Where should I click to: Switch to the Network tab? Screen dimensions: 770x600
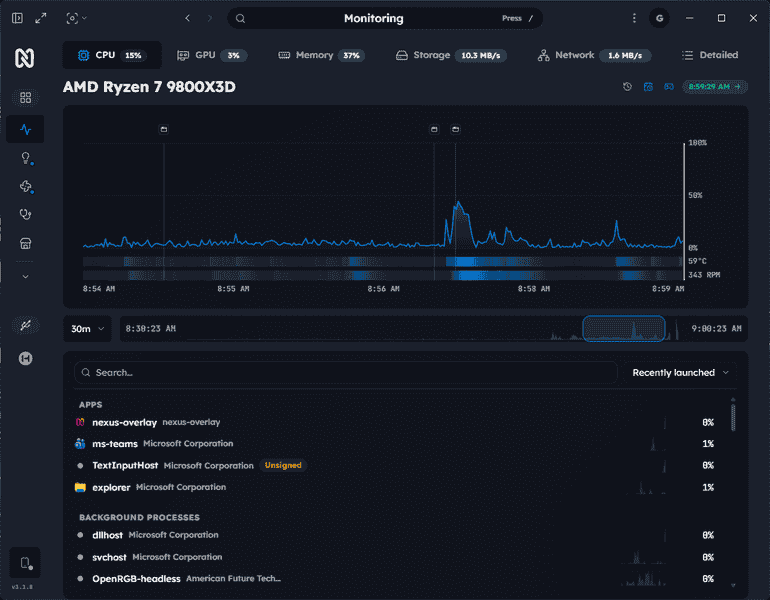pos(594,55)
